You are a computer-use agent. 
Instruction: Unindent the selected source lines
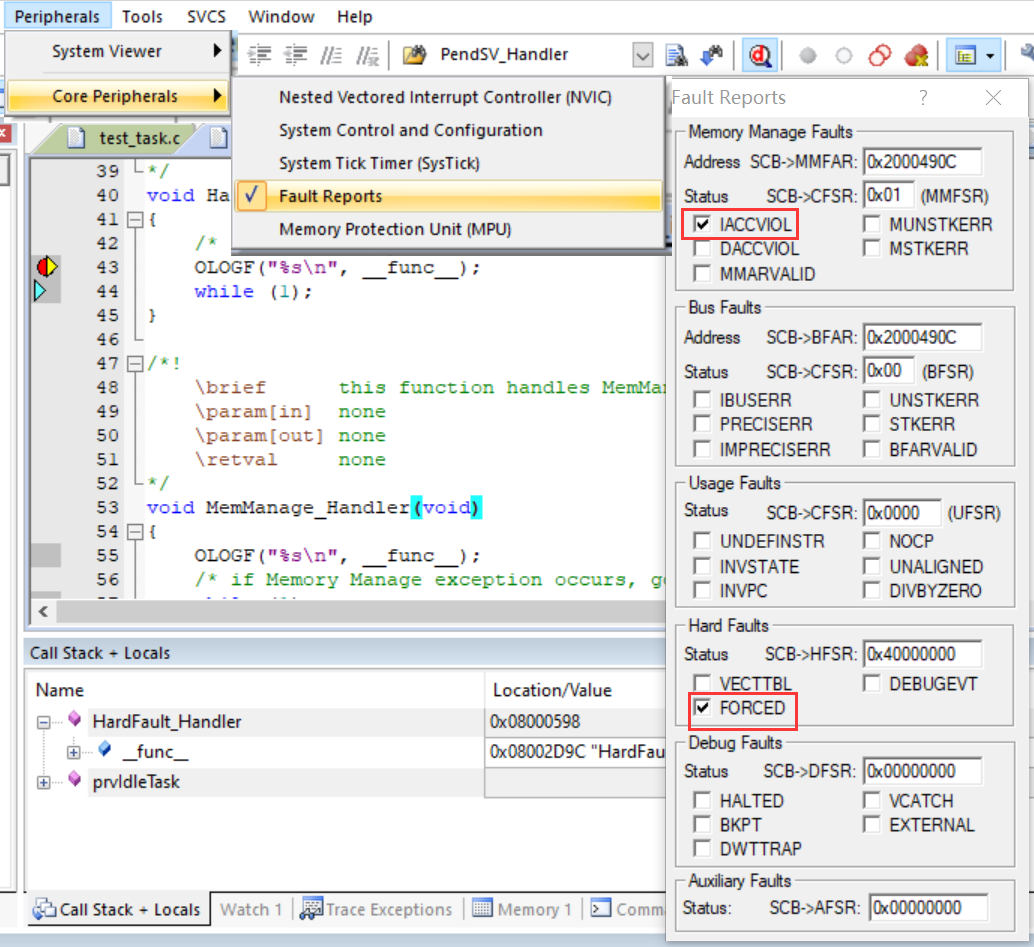click(297, 54)
